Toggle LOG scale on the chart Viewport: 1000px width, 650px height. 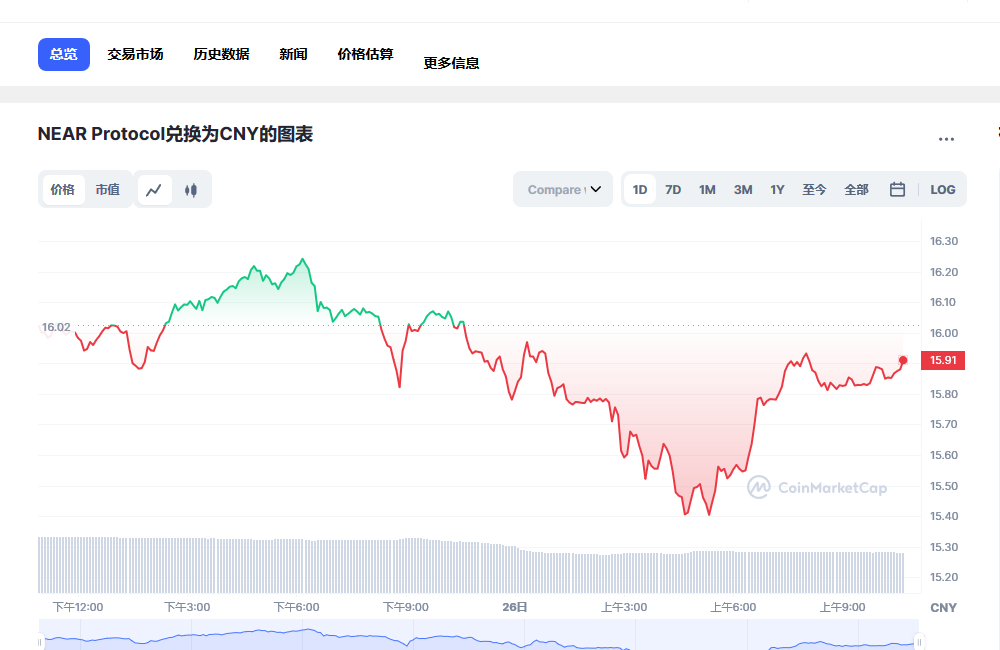943,189
